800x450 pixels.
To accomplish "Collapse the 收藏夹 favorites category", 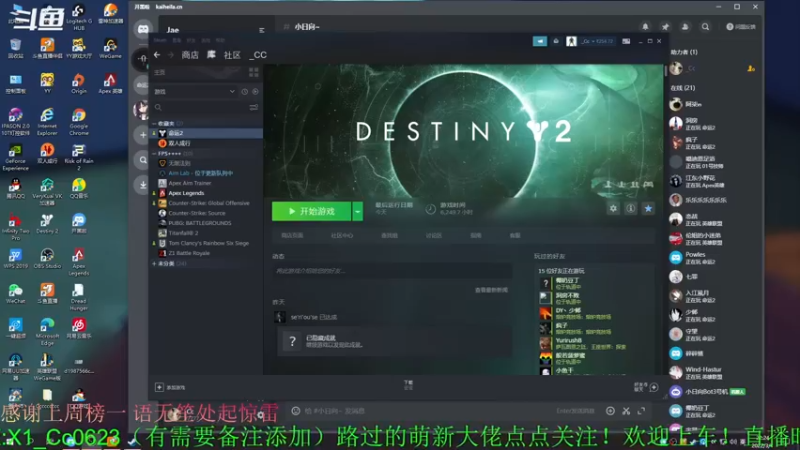I will click(x=155, y=123).
